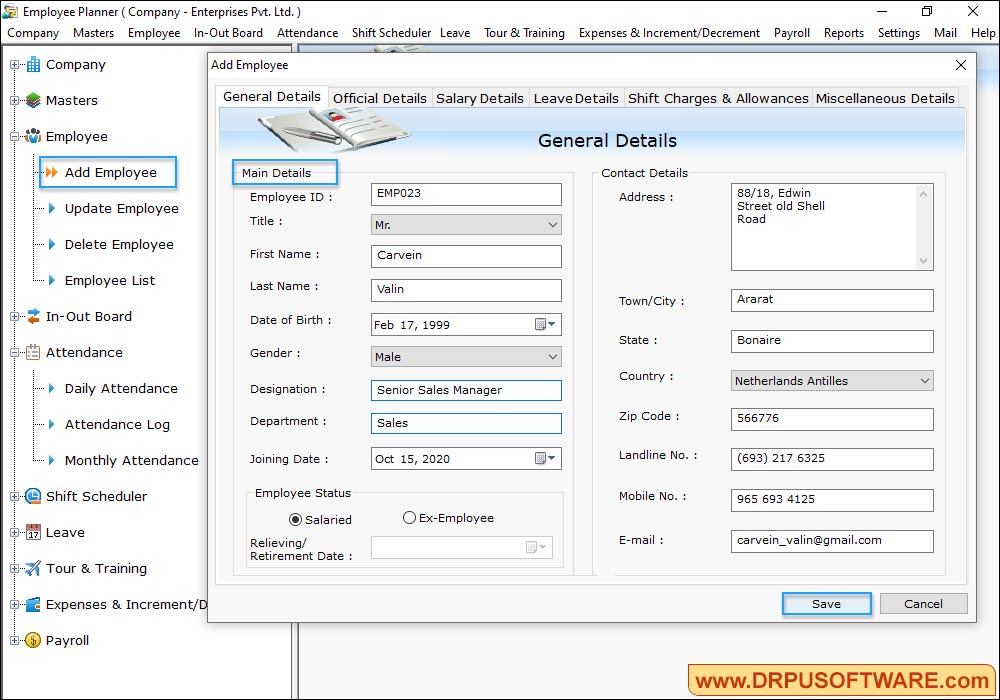Select the Ex-Employee radio button
The height and width of the screenshot is (700, 1000).
point(409,517)
